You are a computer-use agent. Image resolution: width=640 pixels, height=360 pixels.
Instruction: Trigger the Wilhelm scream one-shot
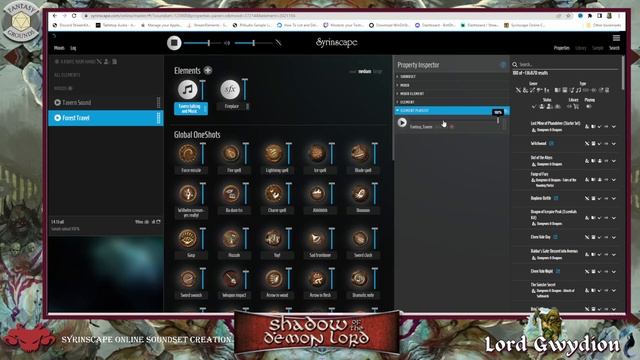click(187, 193)
